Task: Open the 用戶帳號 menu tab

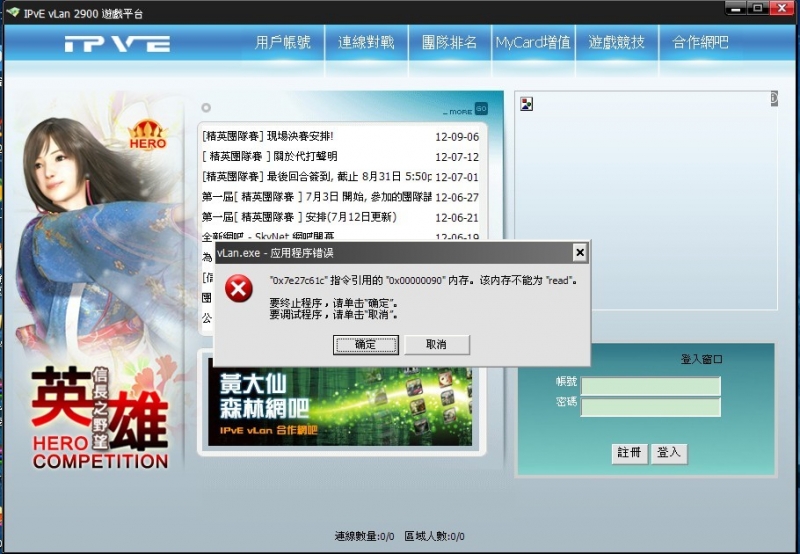Action: point(283,42)
